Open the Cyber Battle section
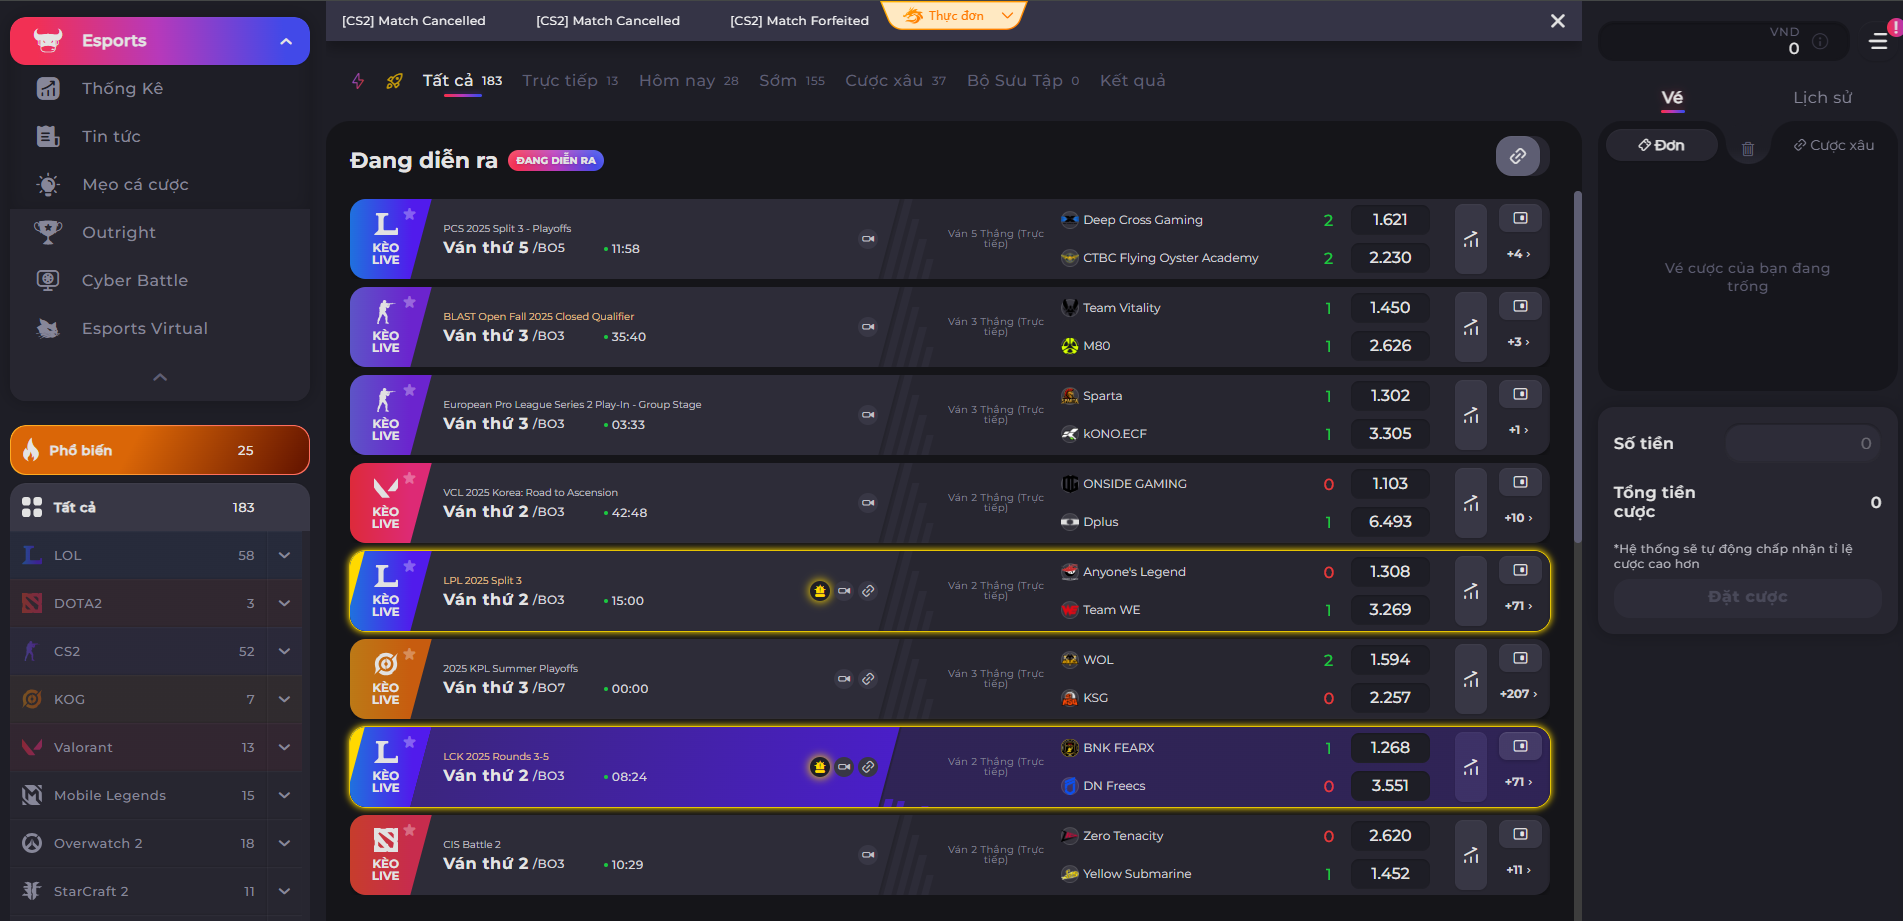 click(47, 280)
